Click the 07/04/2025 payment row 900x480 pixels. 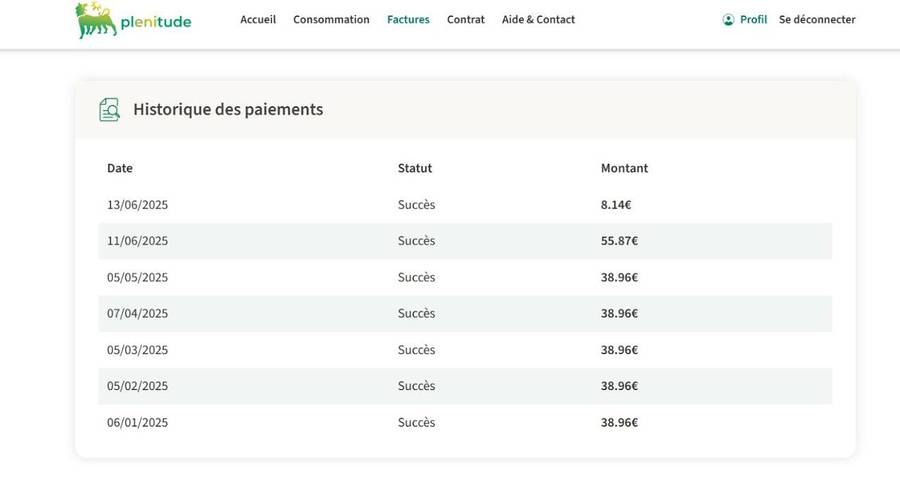138,314
